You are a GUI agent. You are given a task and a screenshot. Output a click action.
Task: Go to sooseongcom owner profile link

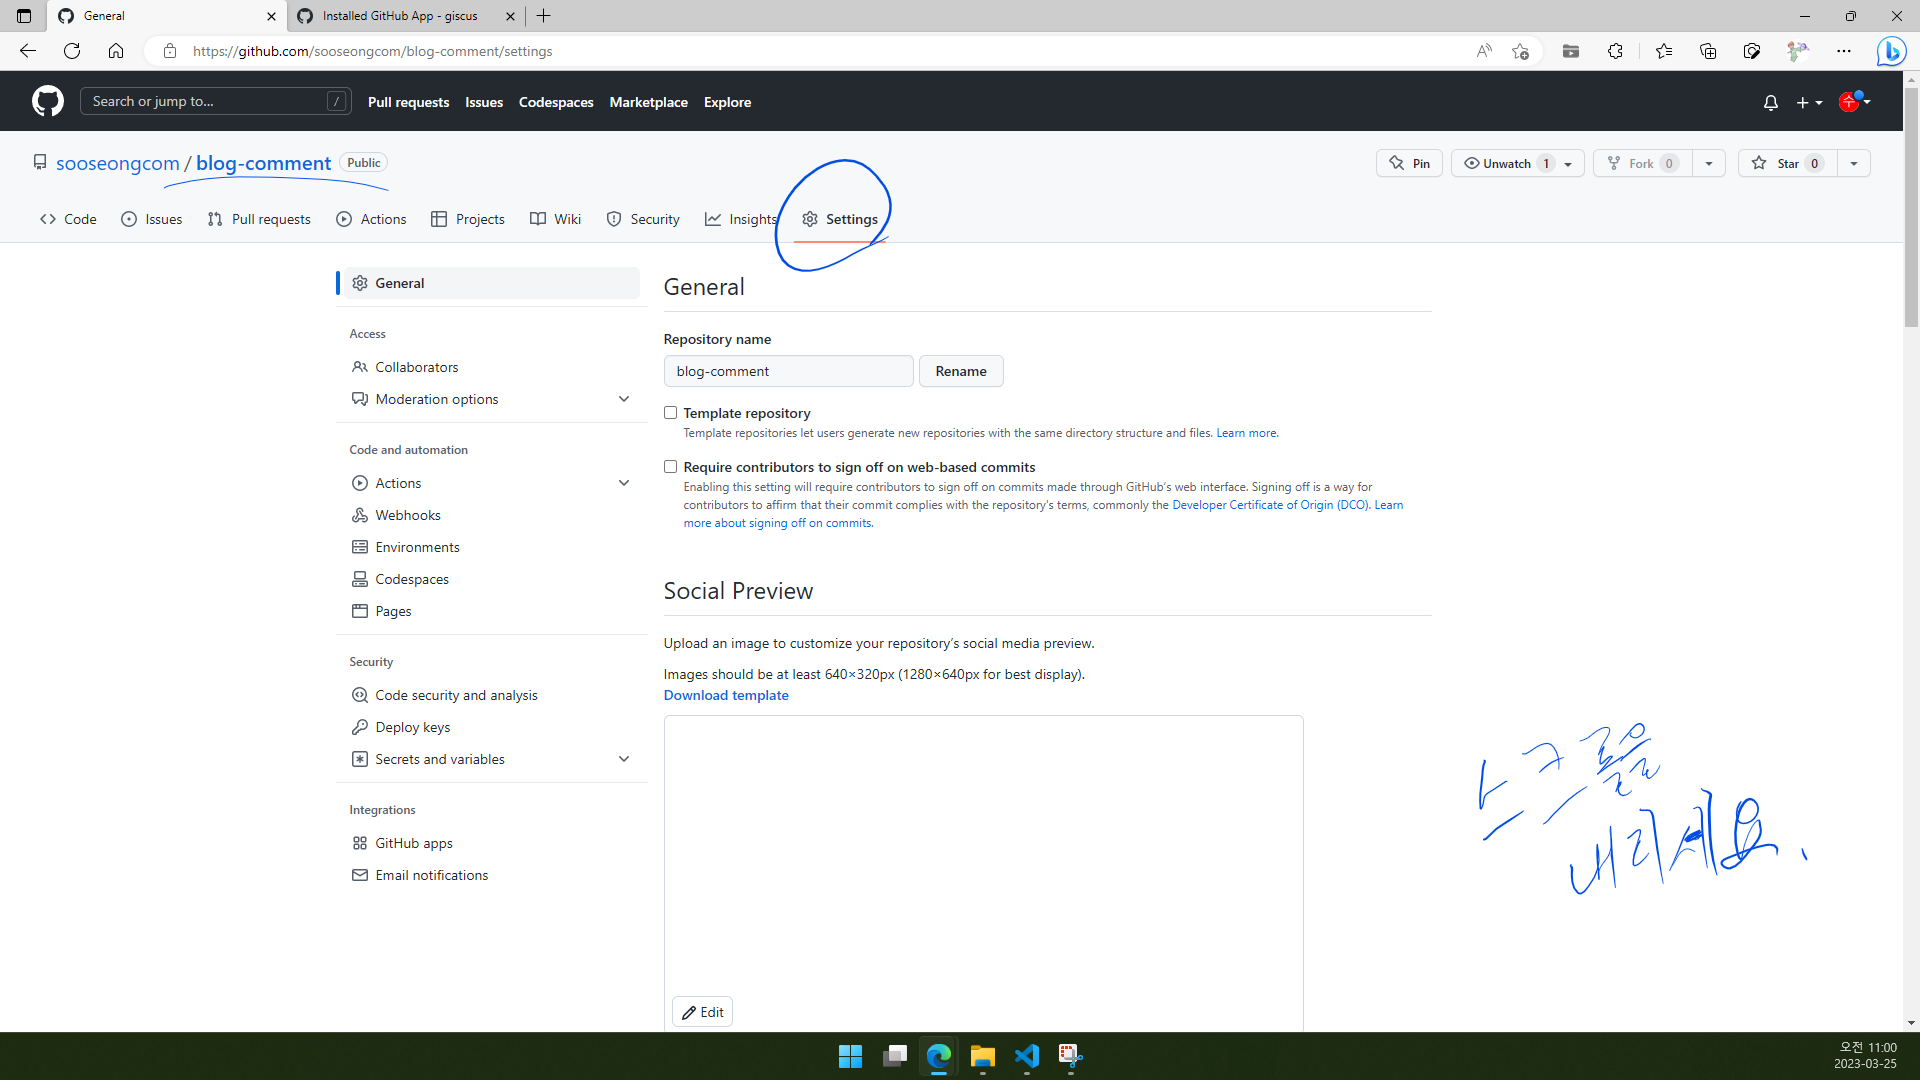(117, 163)
